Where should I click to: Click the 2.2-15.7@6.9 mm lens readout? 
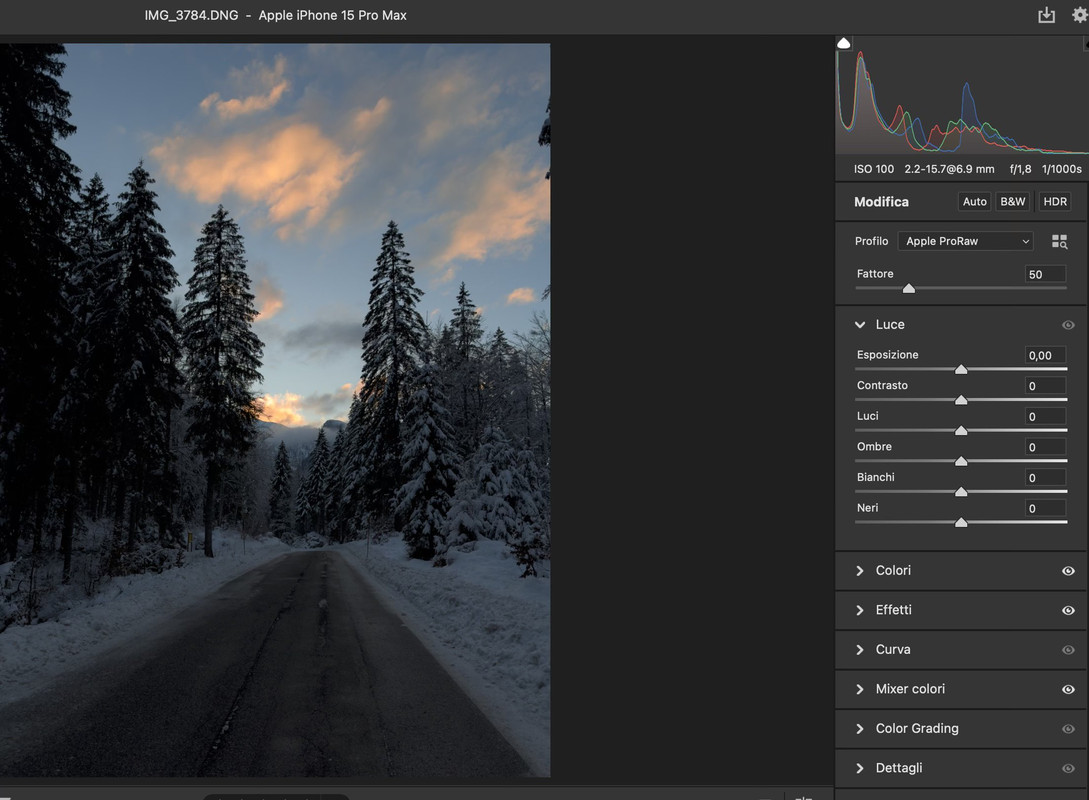[x=949, y=169]
